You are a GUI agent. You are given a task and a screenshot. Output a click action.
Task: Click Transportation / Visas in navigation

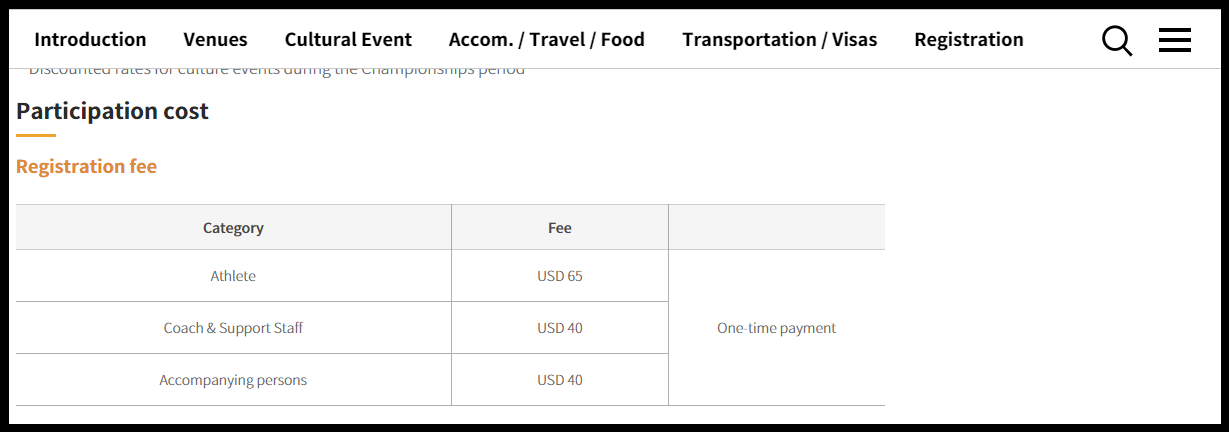(x=779, y=40)
